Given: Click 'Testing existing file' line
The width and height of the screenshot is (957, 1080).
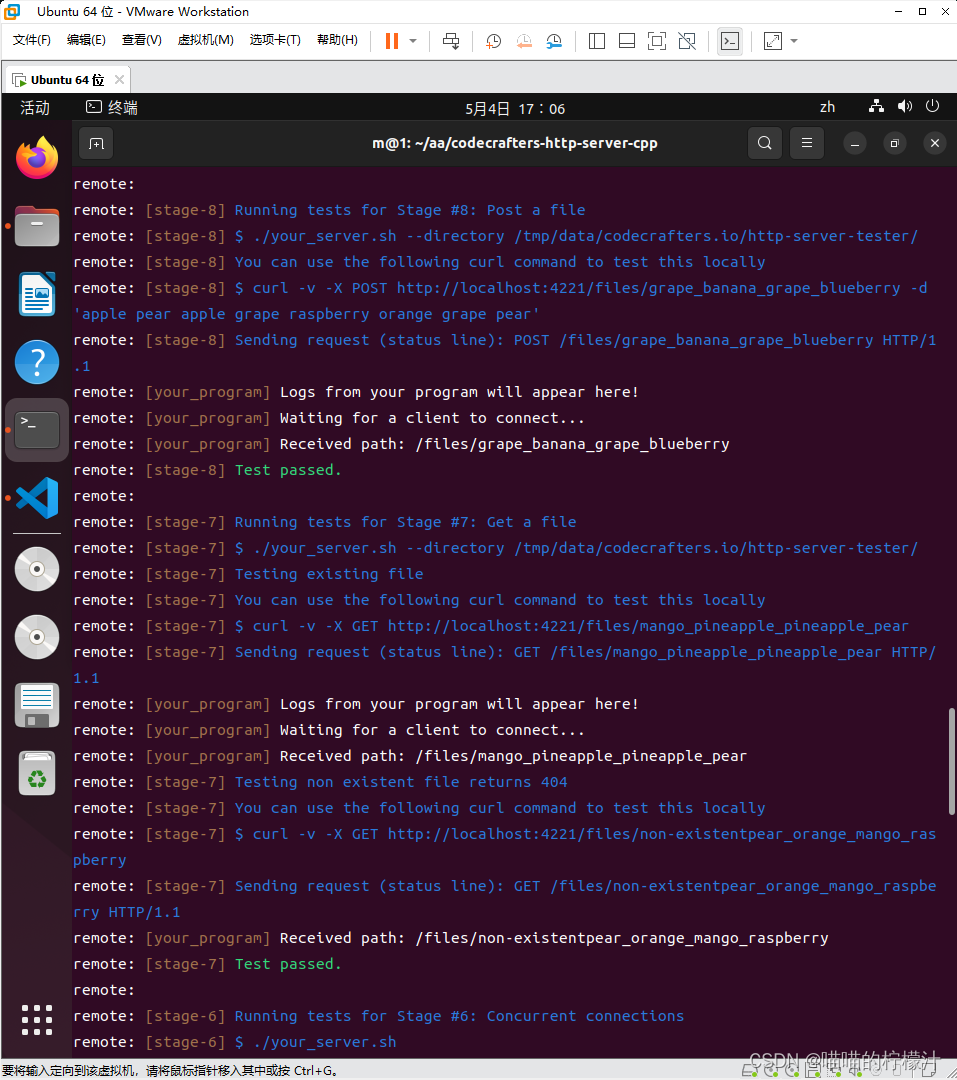Looking at the screenshot, I should click(x=329, y=574).
